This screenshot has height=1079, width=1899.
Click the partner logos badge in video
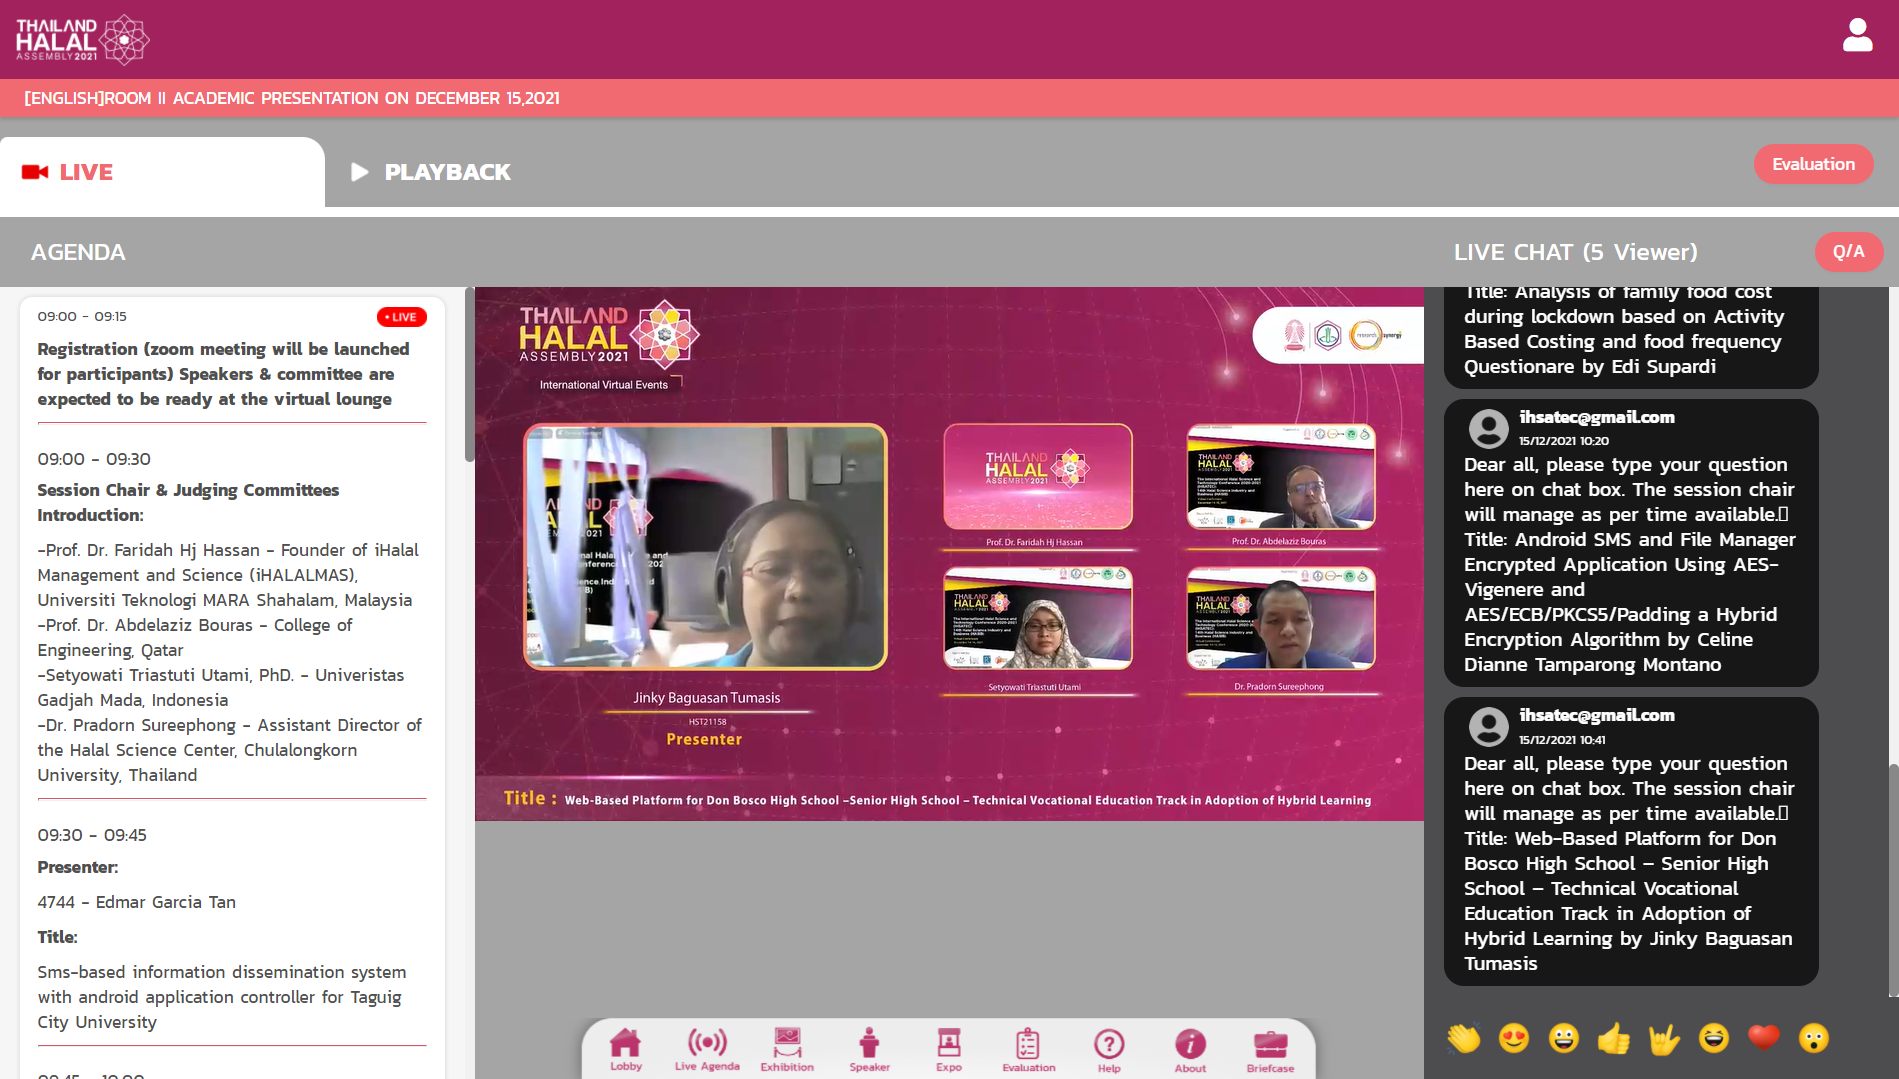click(1338, 335)
